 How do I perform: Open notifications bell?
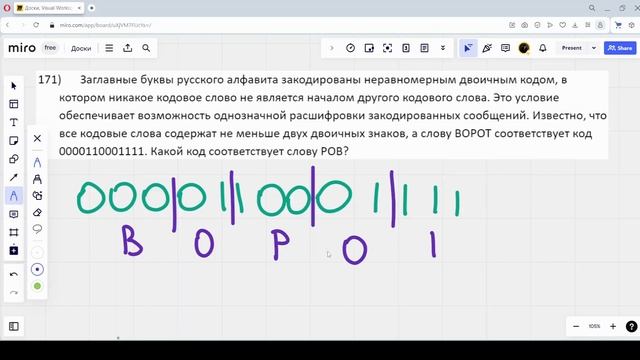[542, 48]
